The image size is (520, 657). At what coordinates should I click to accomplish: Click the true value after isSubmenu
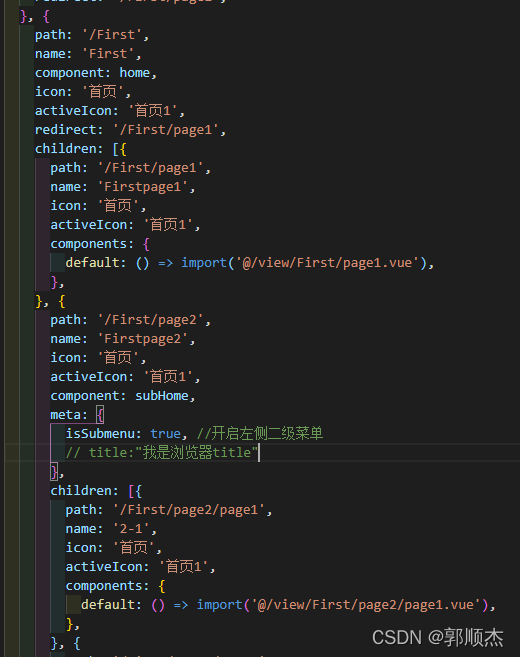(166, 434)
